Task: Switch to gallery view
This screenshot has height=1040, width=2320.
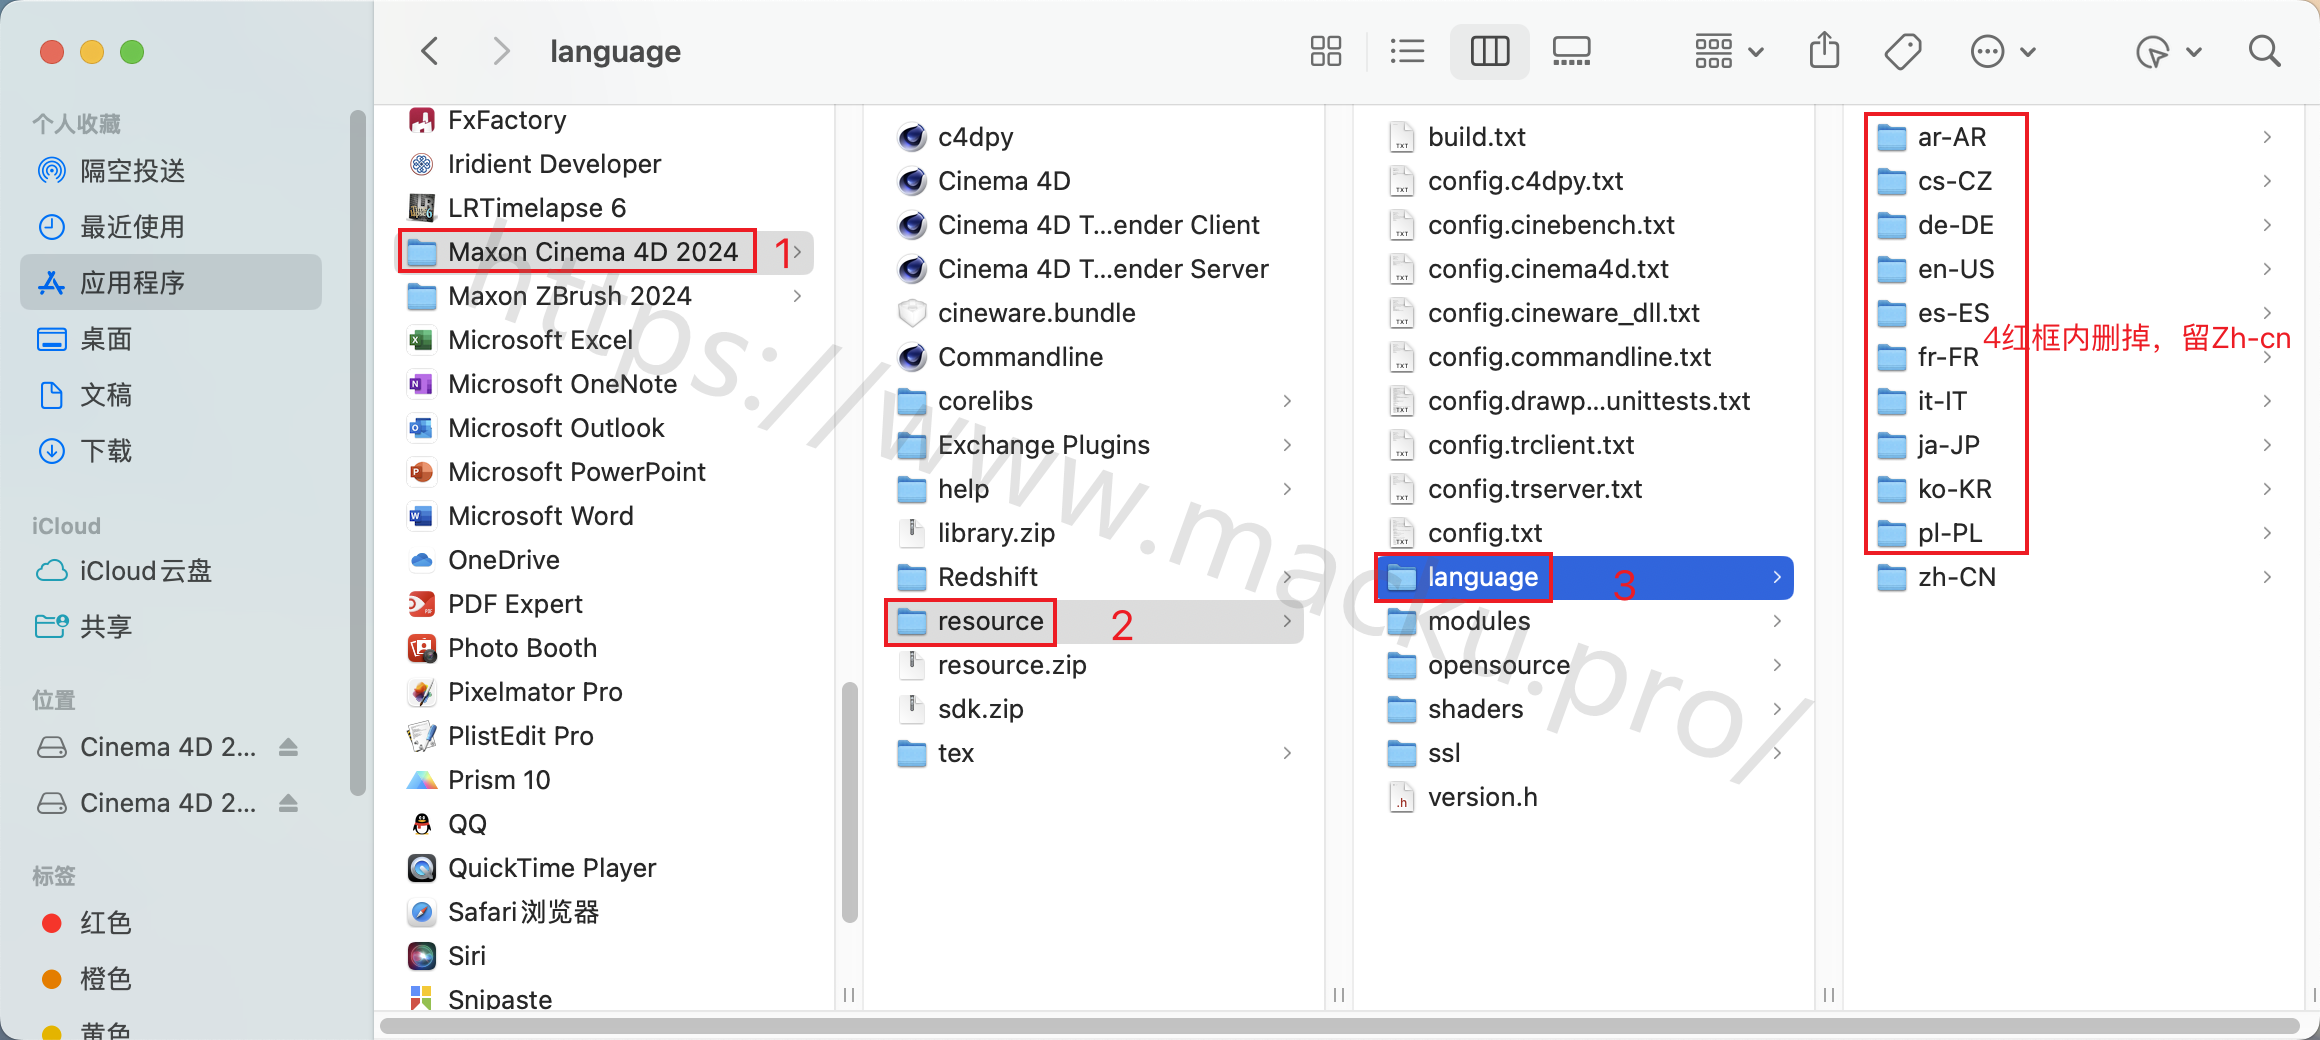Action: pyautogui.click(x=1572, y=51)
